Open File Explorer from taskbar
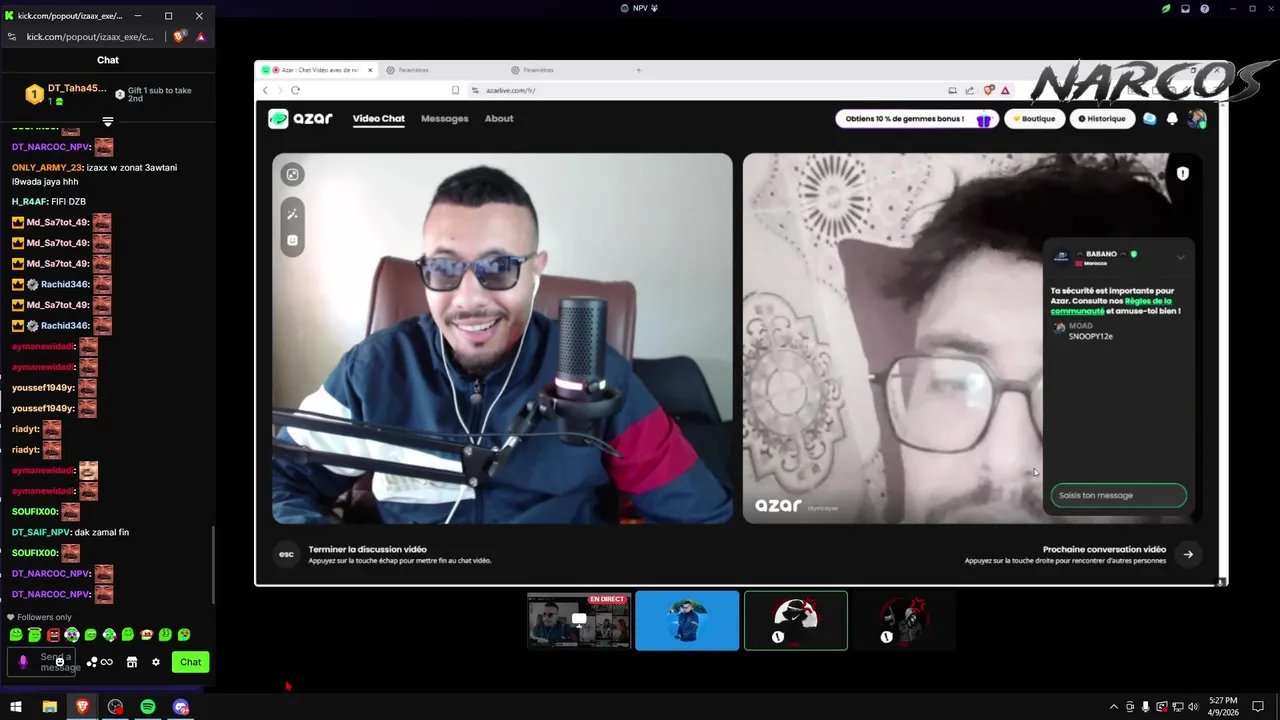The width and height of the screenshot is (1280, 720). pyautogui.click(x=49, y=707)
